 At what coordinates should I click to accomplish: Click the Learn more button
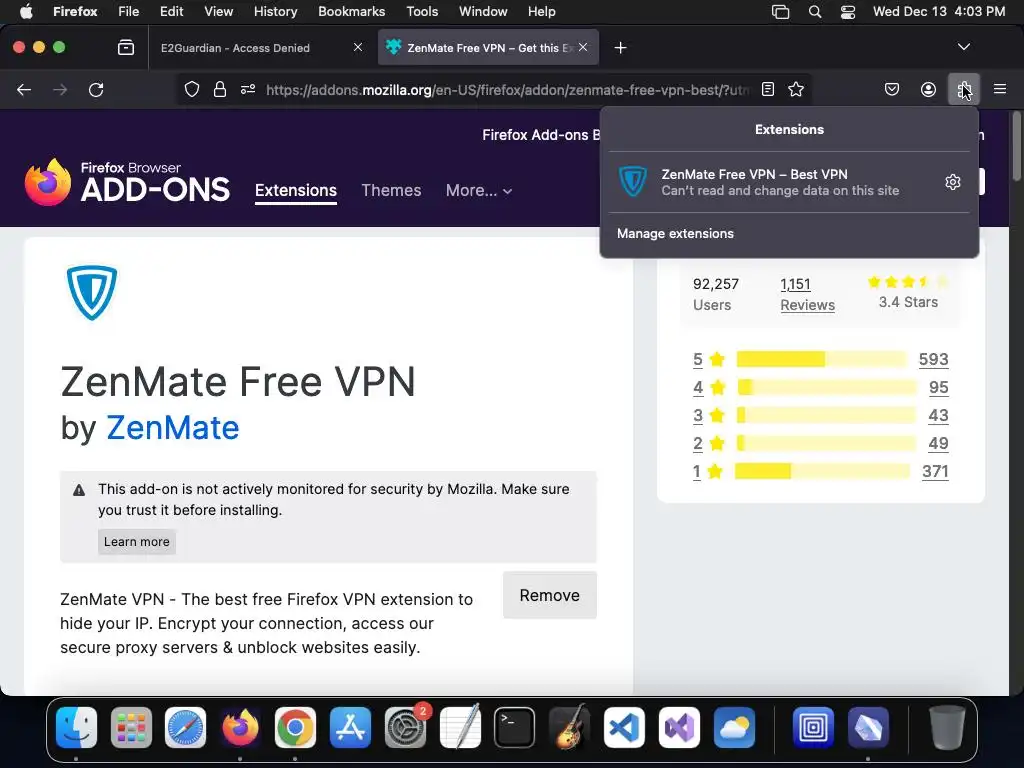pos(136,541)
